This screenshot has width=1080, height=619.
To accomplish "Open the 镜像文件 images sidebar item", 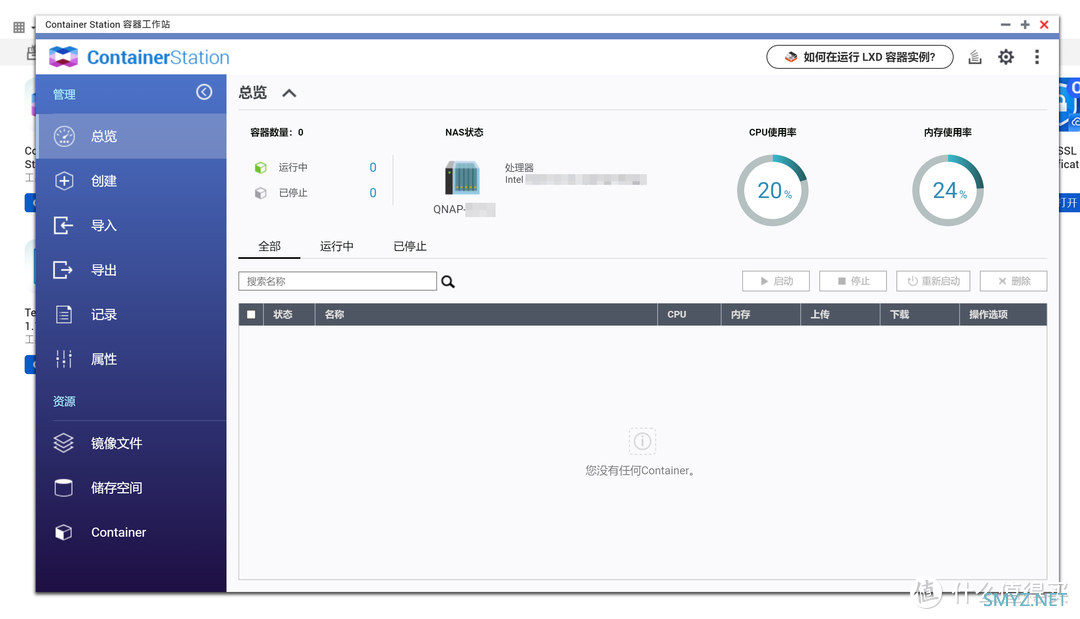I will click(x=131, y=443).
